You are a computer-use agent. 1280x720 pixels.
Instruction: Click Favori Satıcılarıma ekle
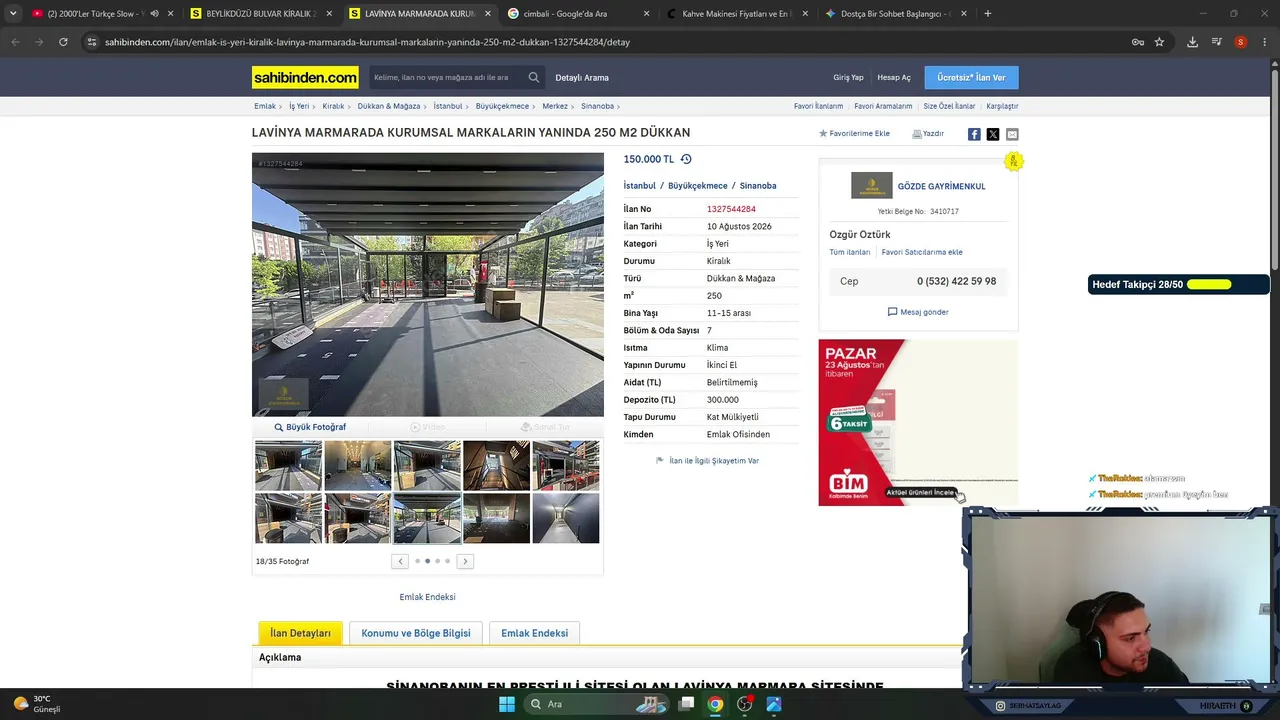pyautogui.click(x=922, y=252)
